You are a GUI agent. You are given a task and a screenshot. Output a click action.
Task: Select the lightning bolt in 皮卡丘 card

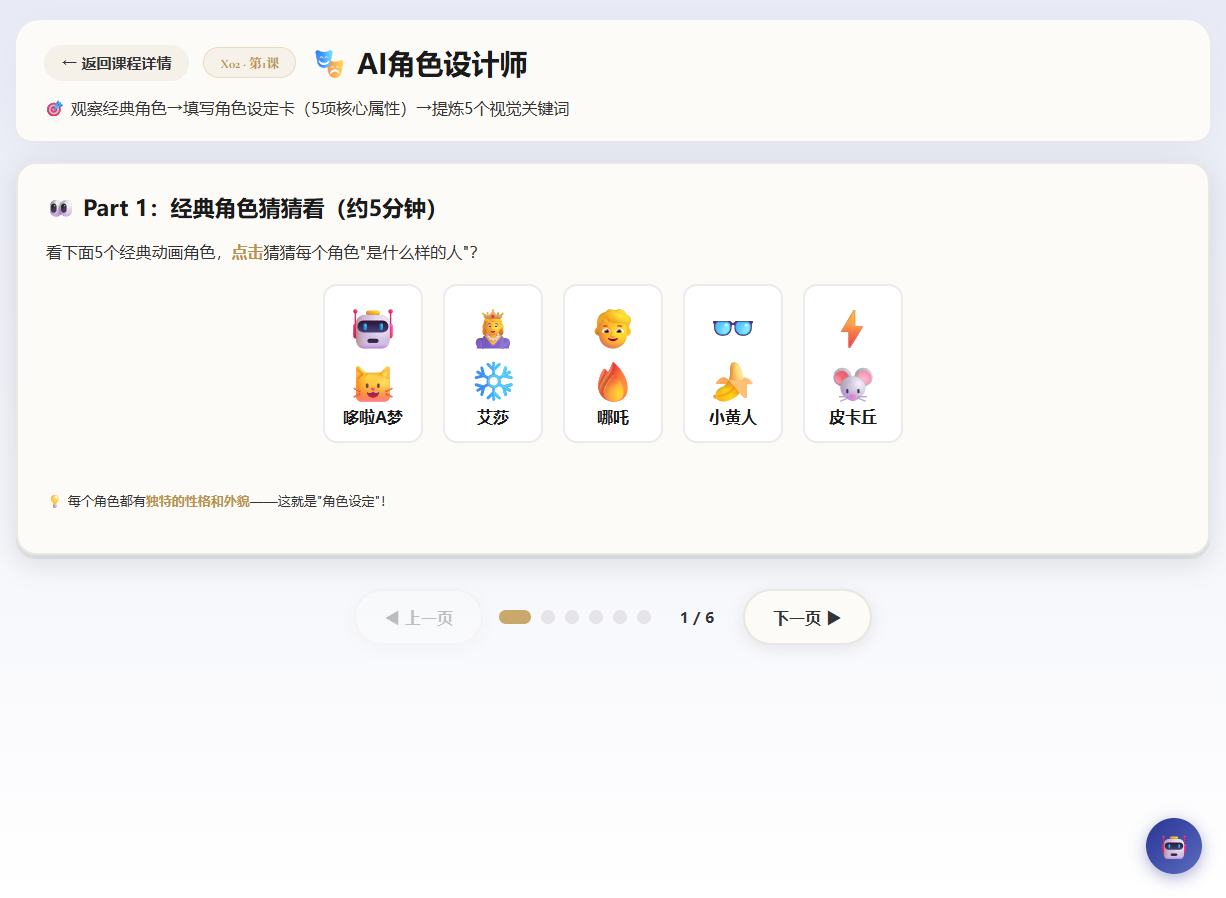pos(852,328)
